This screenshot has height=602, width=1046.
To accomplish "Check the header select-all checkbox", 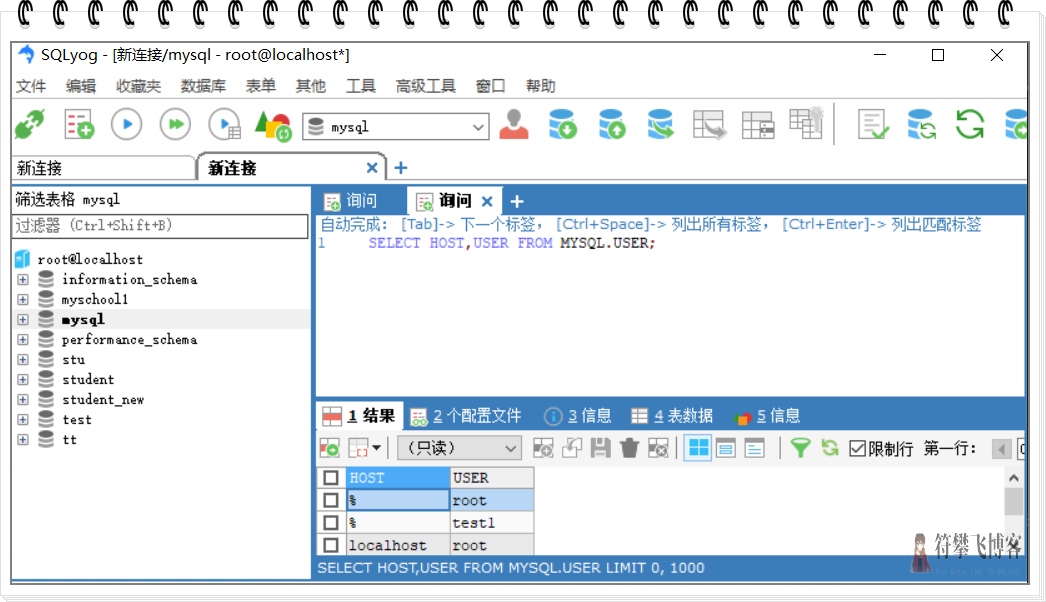I will 331,478.
